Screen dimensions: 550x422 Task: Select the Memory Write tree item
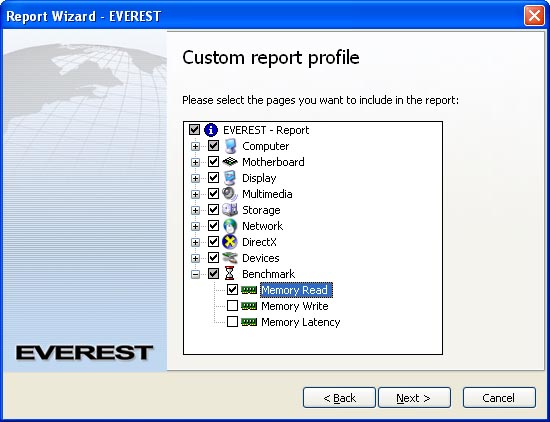(x=295, y=306)
